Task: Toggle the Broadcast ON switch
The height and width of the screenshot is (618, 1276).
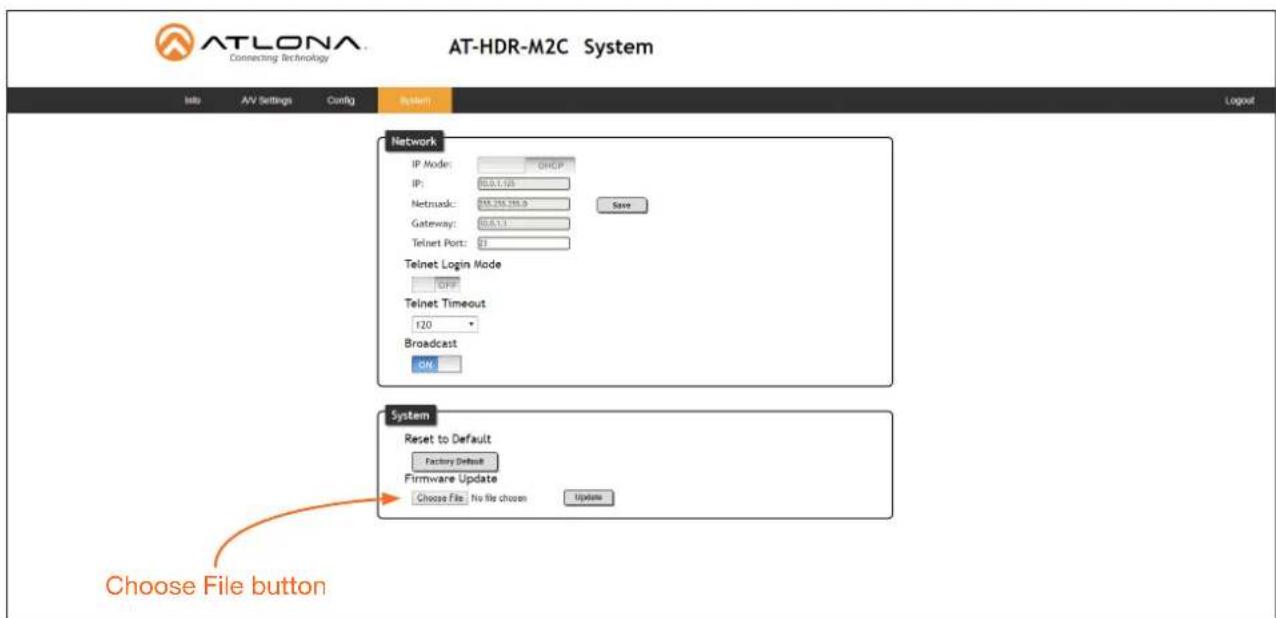Action: coord(436,365)
